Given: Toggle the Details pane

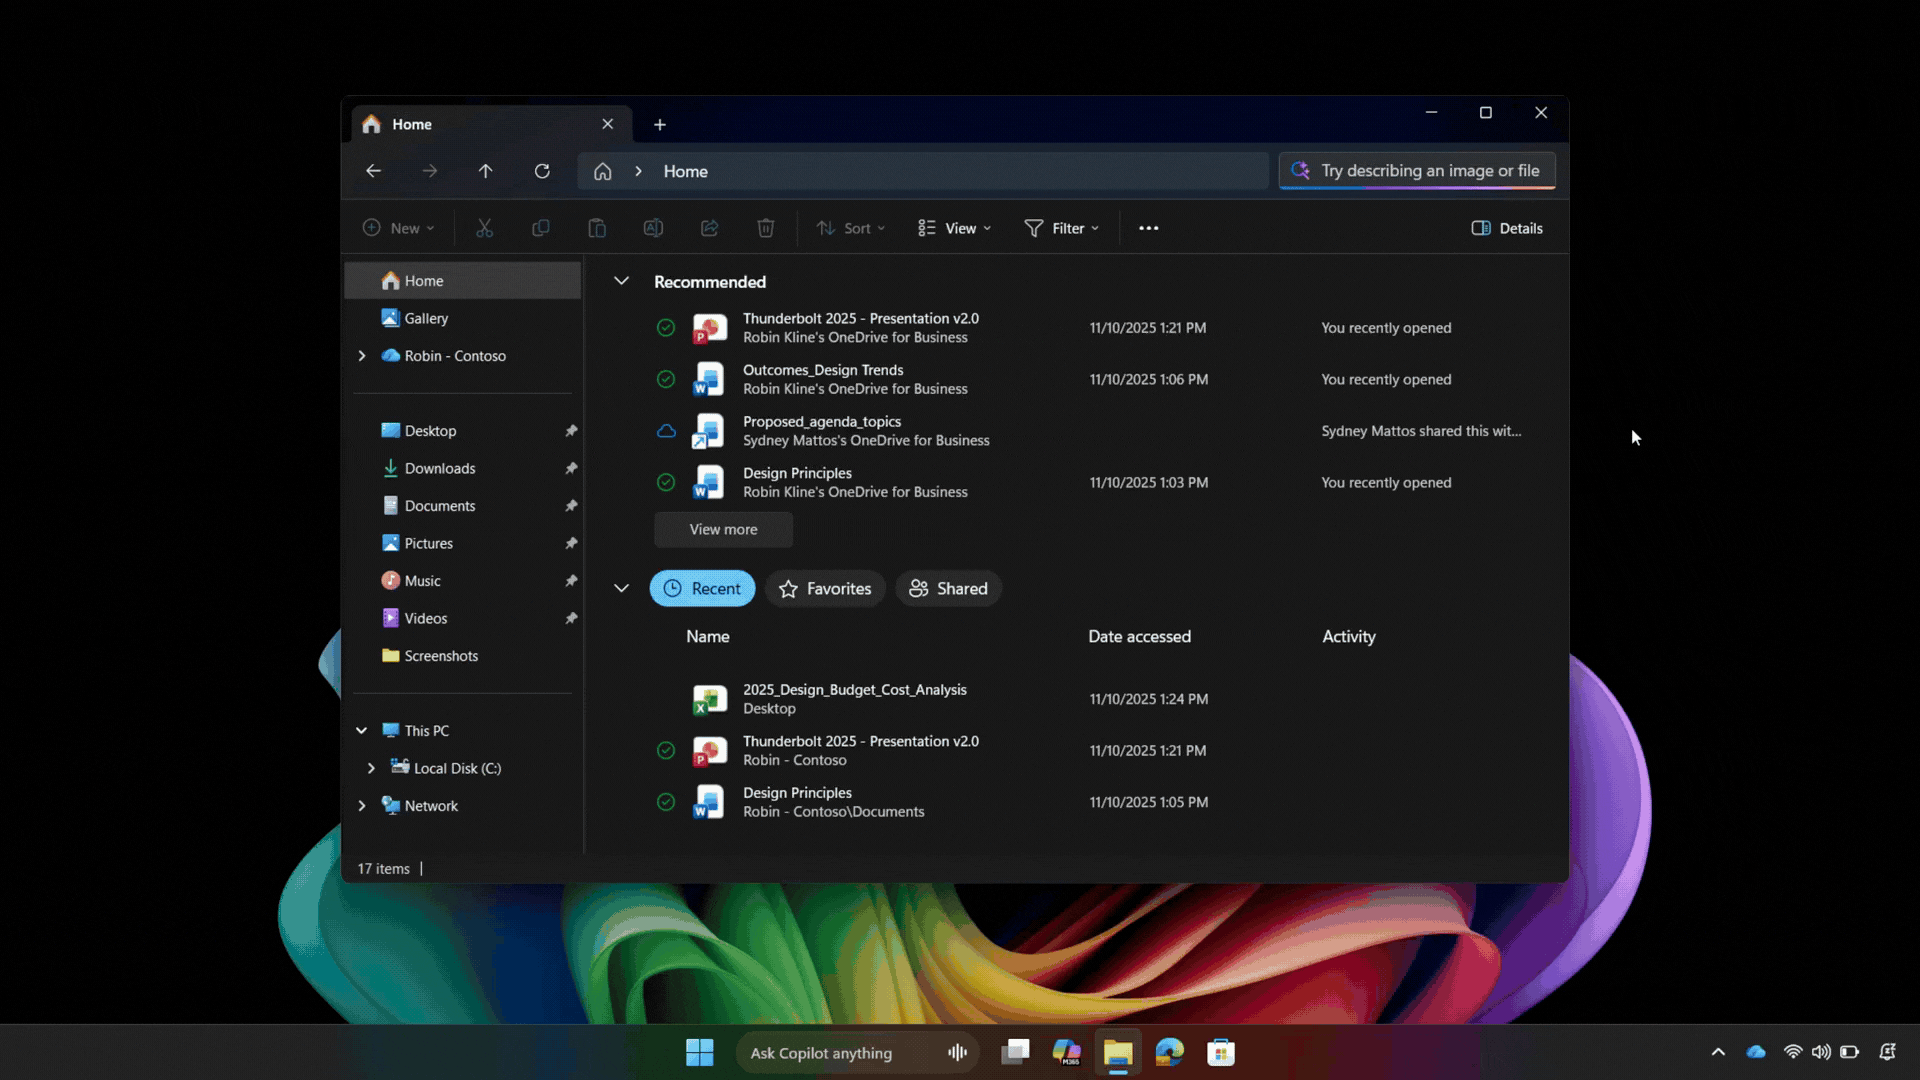Looking at the screenshot, I should click(1507, 228).
